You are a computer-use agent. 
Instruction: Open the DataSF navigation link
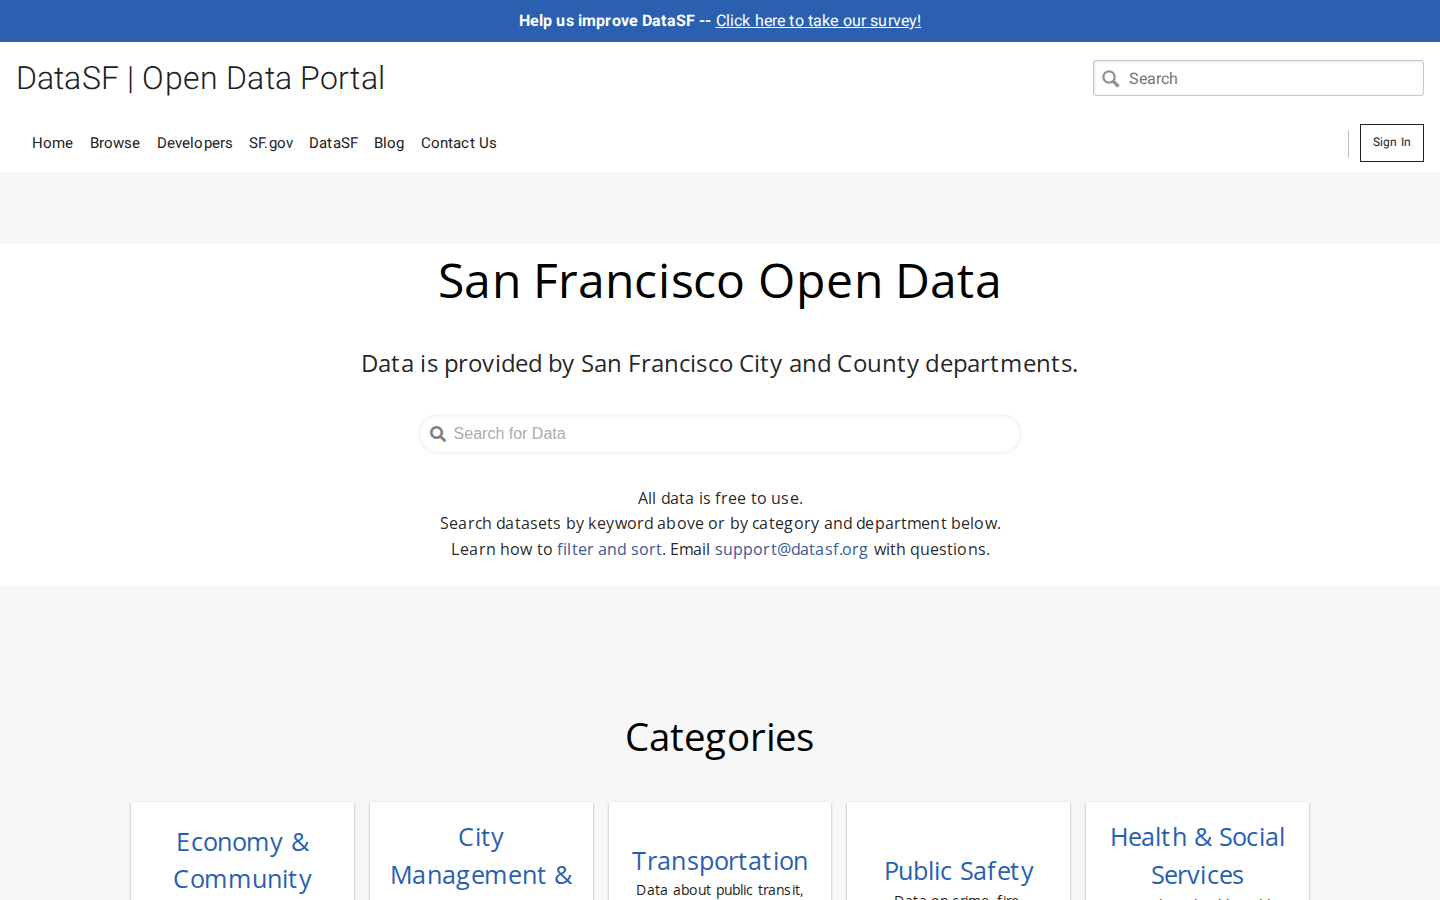pyautogui.click(x=333, y=143)
